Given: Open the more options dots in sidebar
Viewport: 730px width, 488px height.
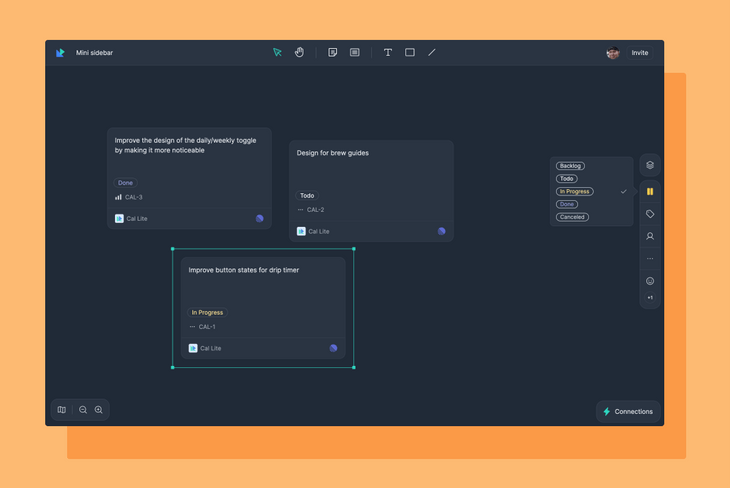Looking at the screenshot, I should click(x=650, y=258).
